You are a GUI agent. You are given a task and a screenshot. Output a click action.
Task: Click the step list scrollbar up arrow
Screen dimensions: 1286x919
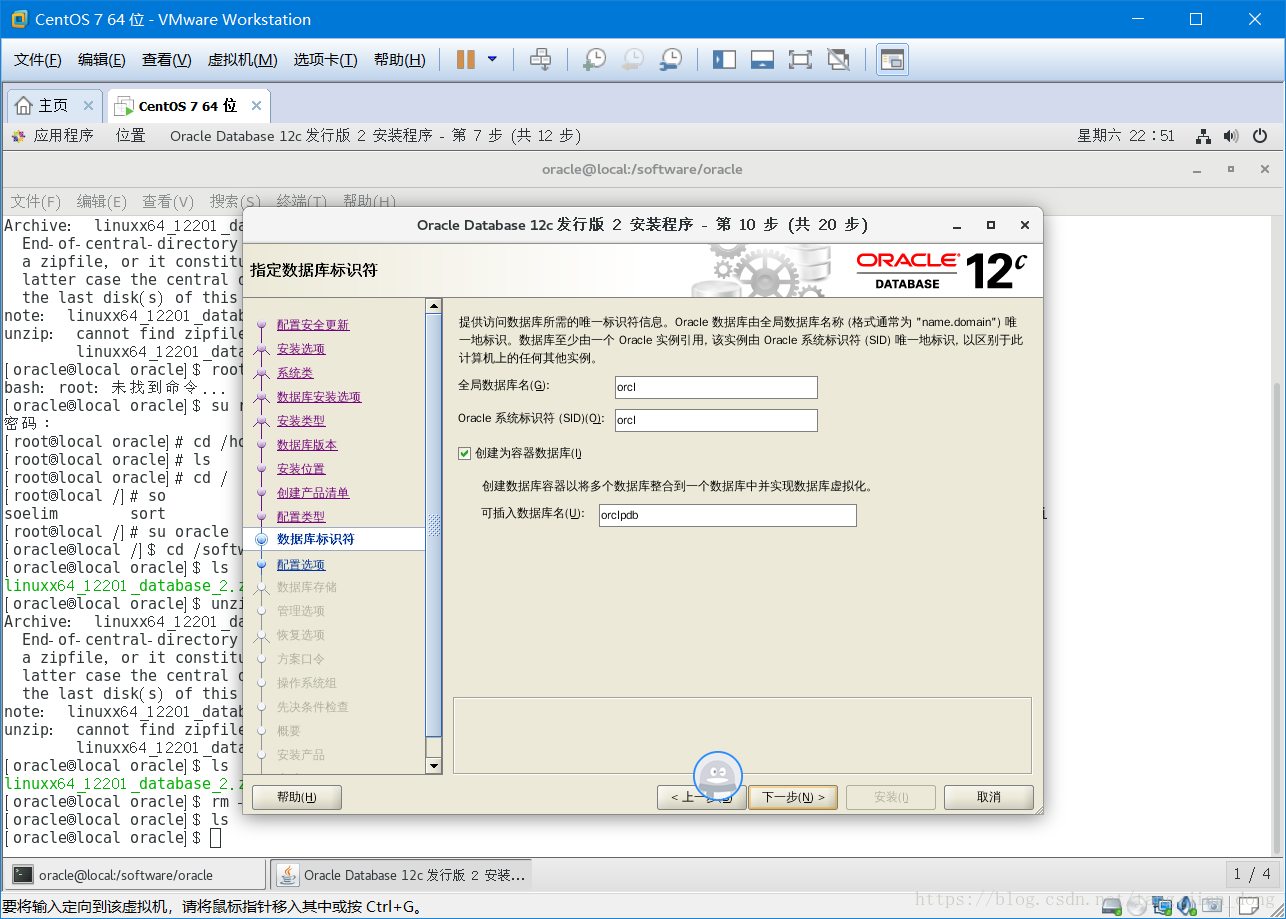[433, 306]
